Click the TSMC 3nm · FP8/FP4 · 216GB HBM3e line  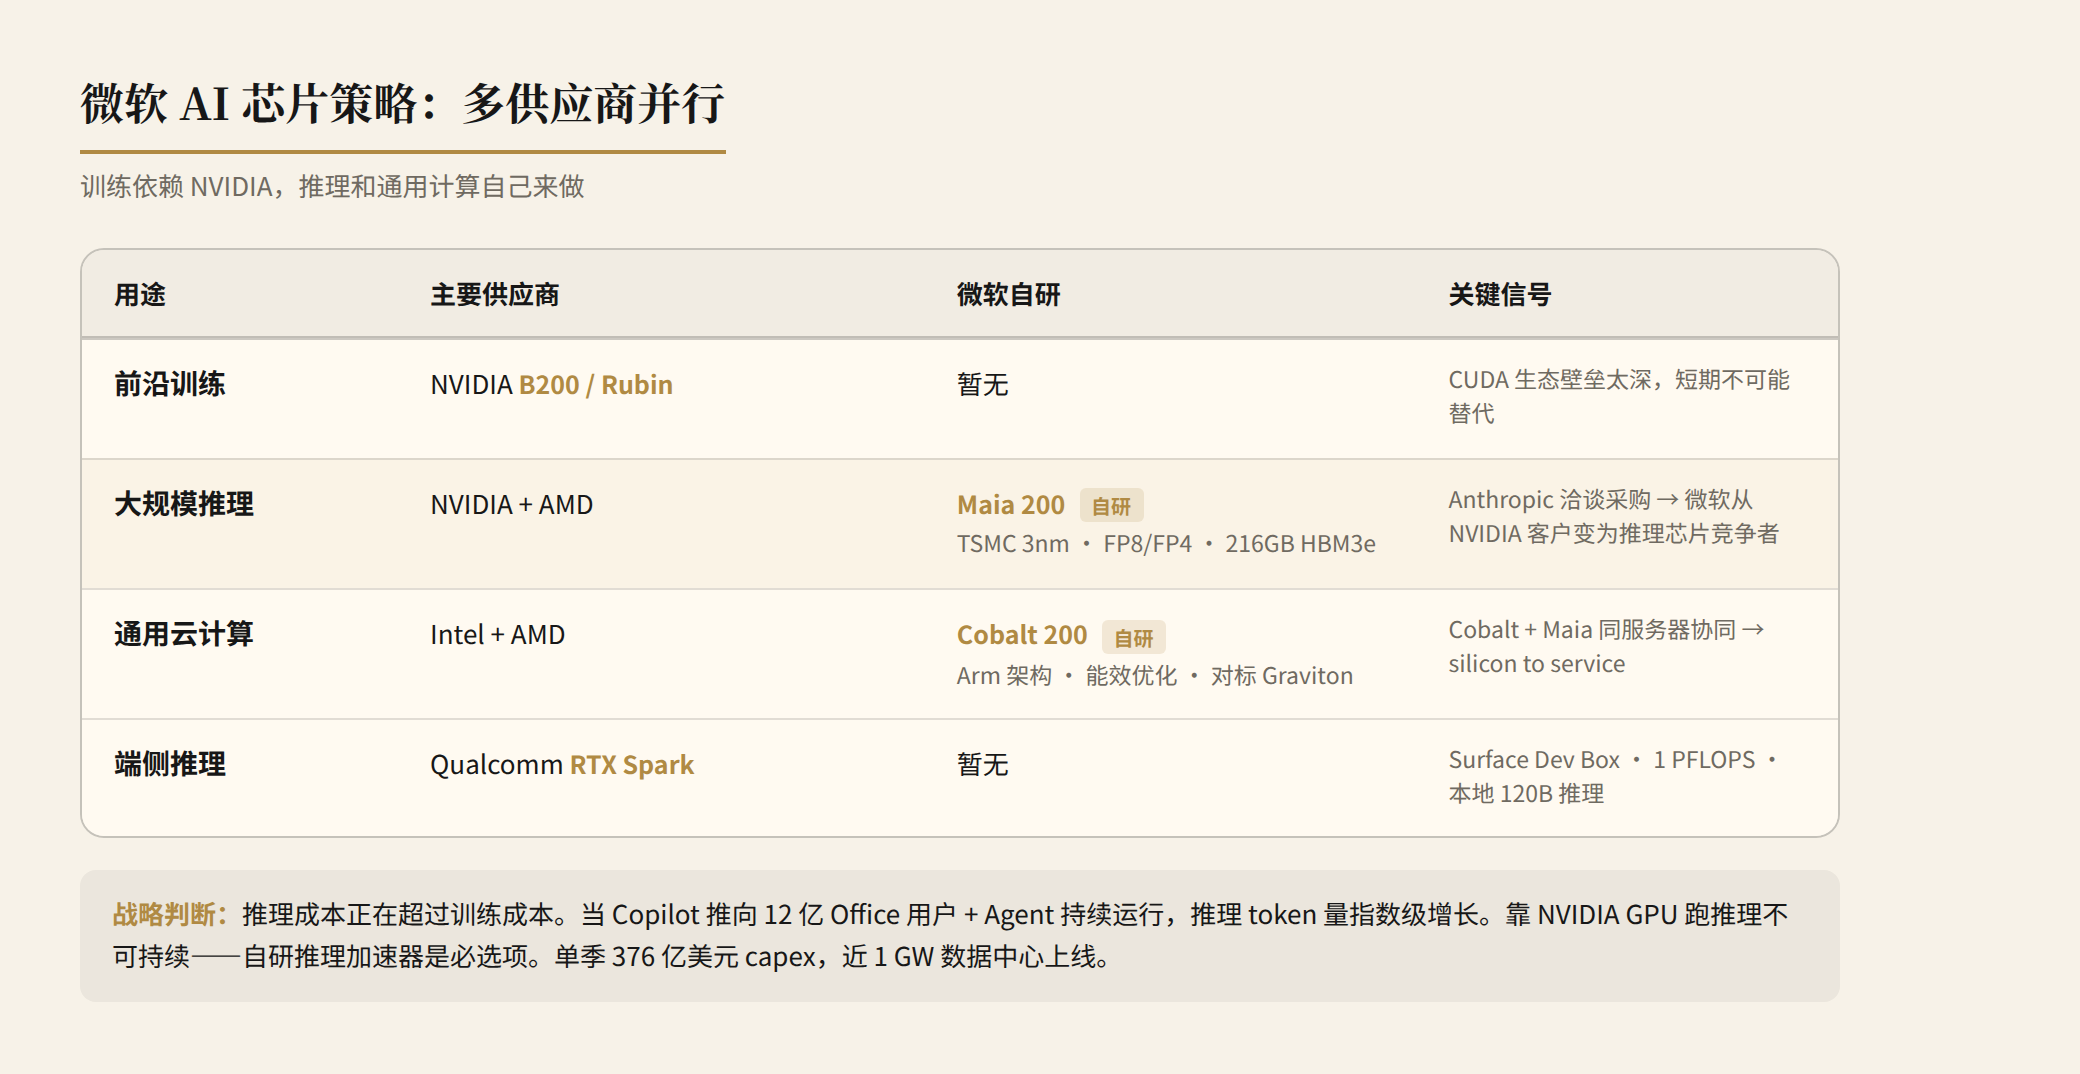coord(1166,544)
